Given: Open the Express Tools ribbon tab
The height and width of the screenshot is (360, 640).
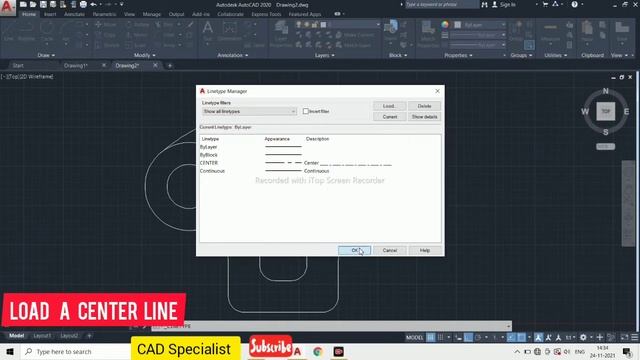Looking at the screenshot, I should [267, 14].
